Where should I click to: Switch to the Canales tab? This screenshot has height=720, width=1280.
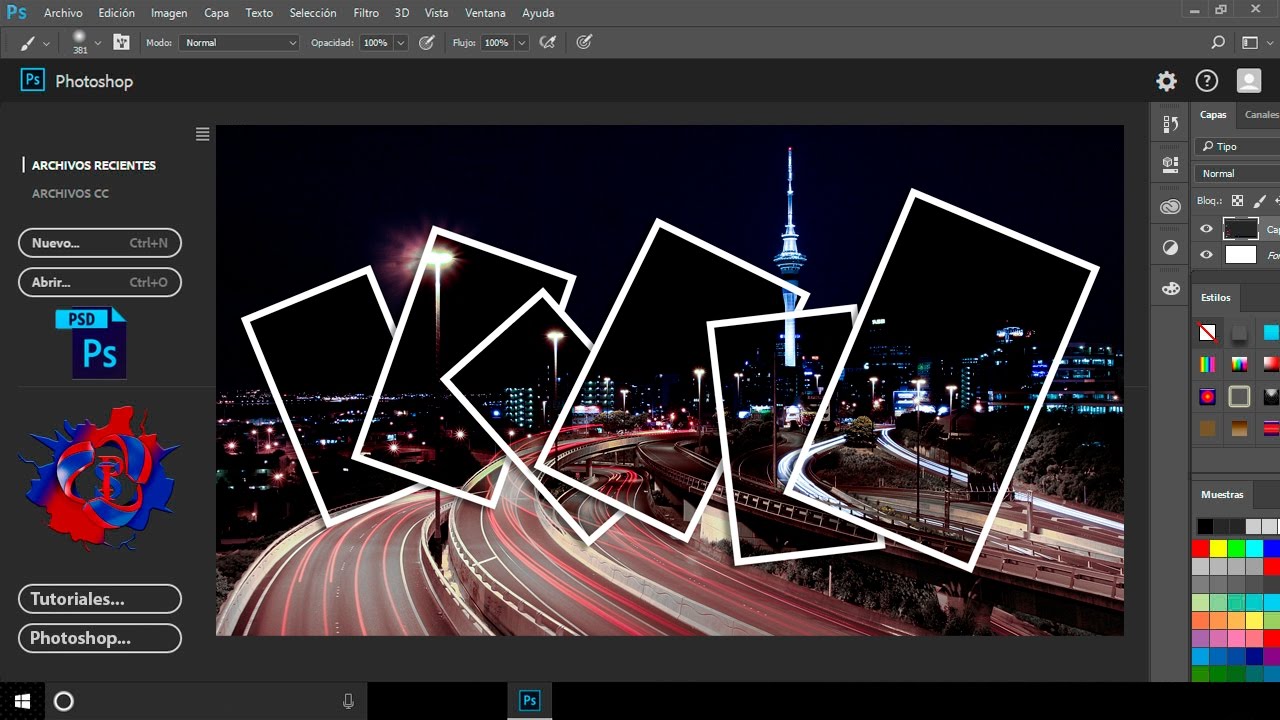(x=1261, y=115)
